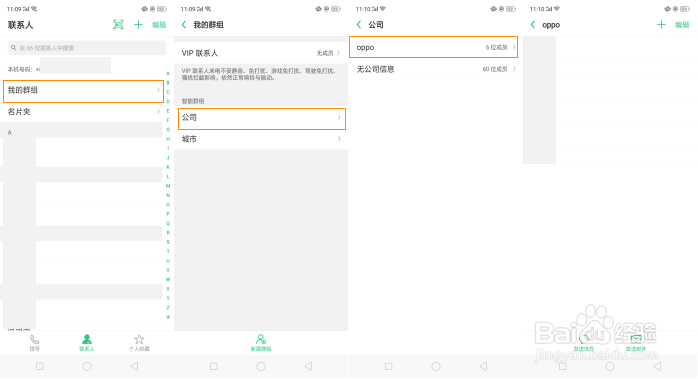The width and height of the screenshot is (698, 379).
Task: Click the contact search field
Action: point(87,48)
